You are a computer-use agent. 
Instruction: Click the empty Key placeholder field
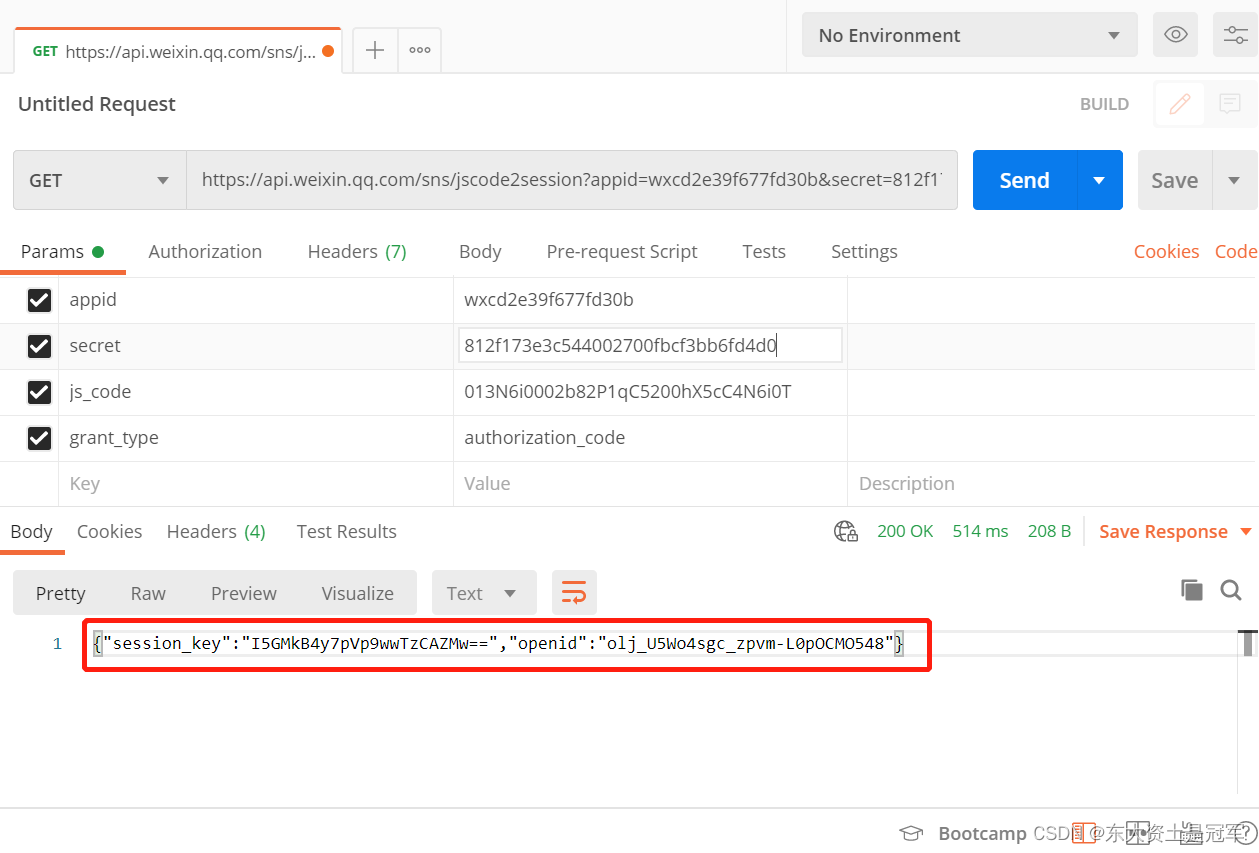click(256, 484)
